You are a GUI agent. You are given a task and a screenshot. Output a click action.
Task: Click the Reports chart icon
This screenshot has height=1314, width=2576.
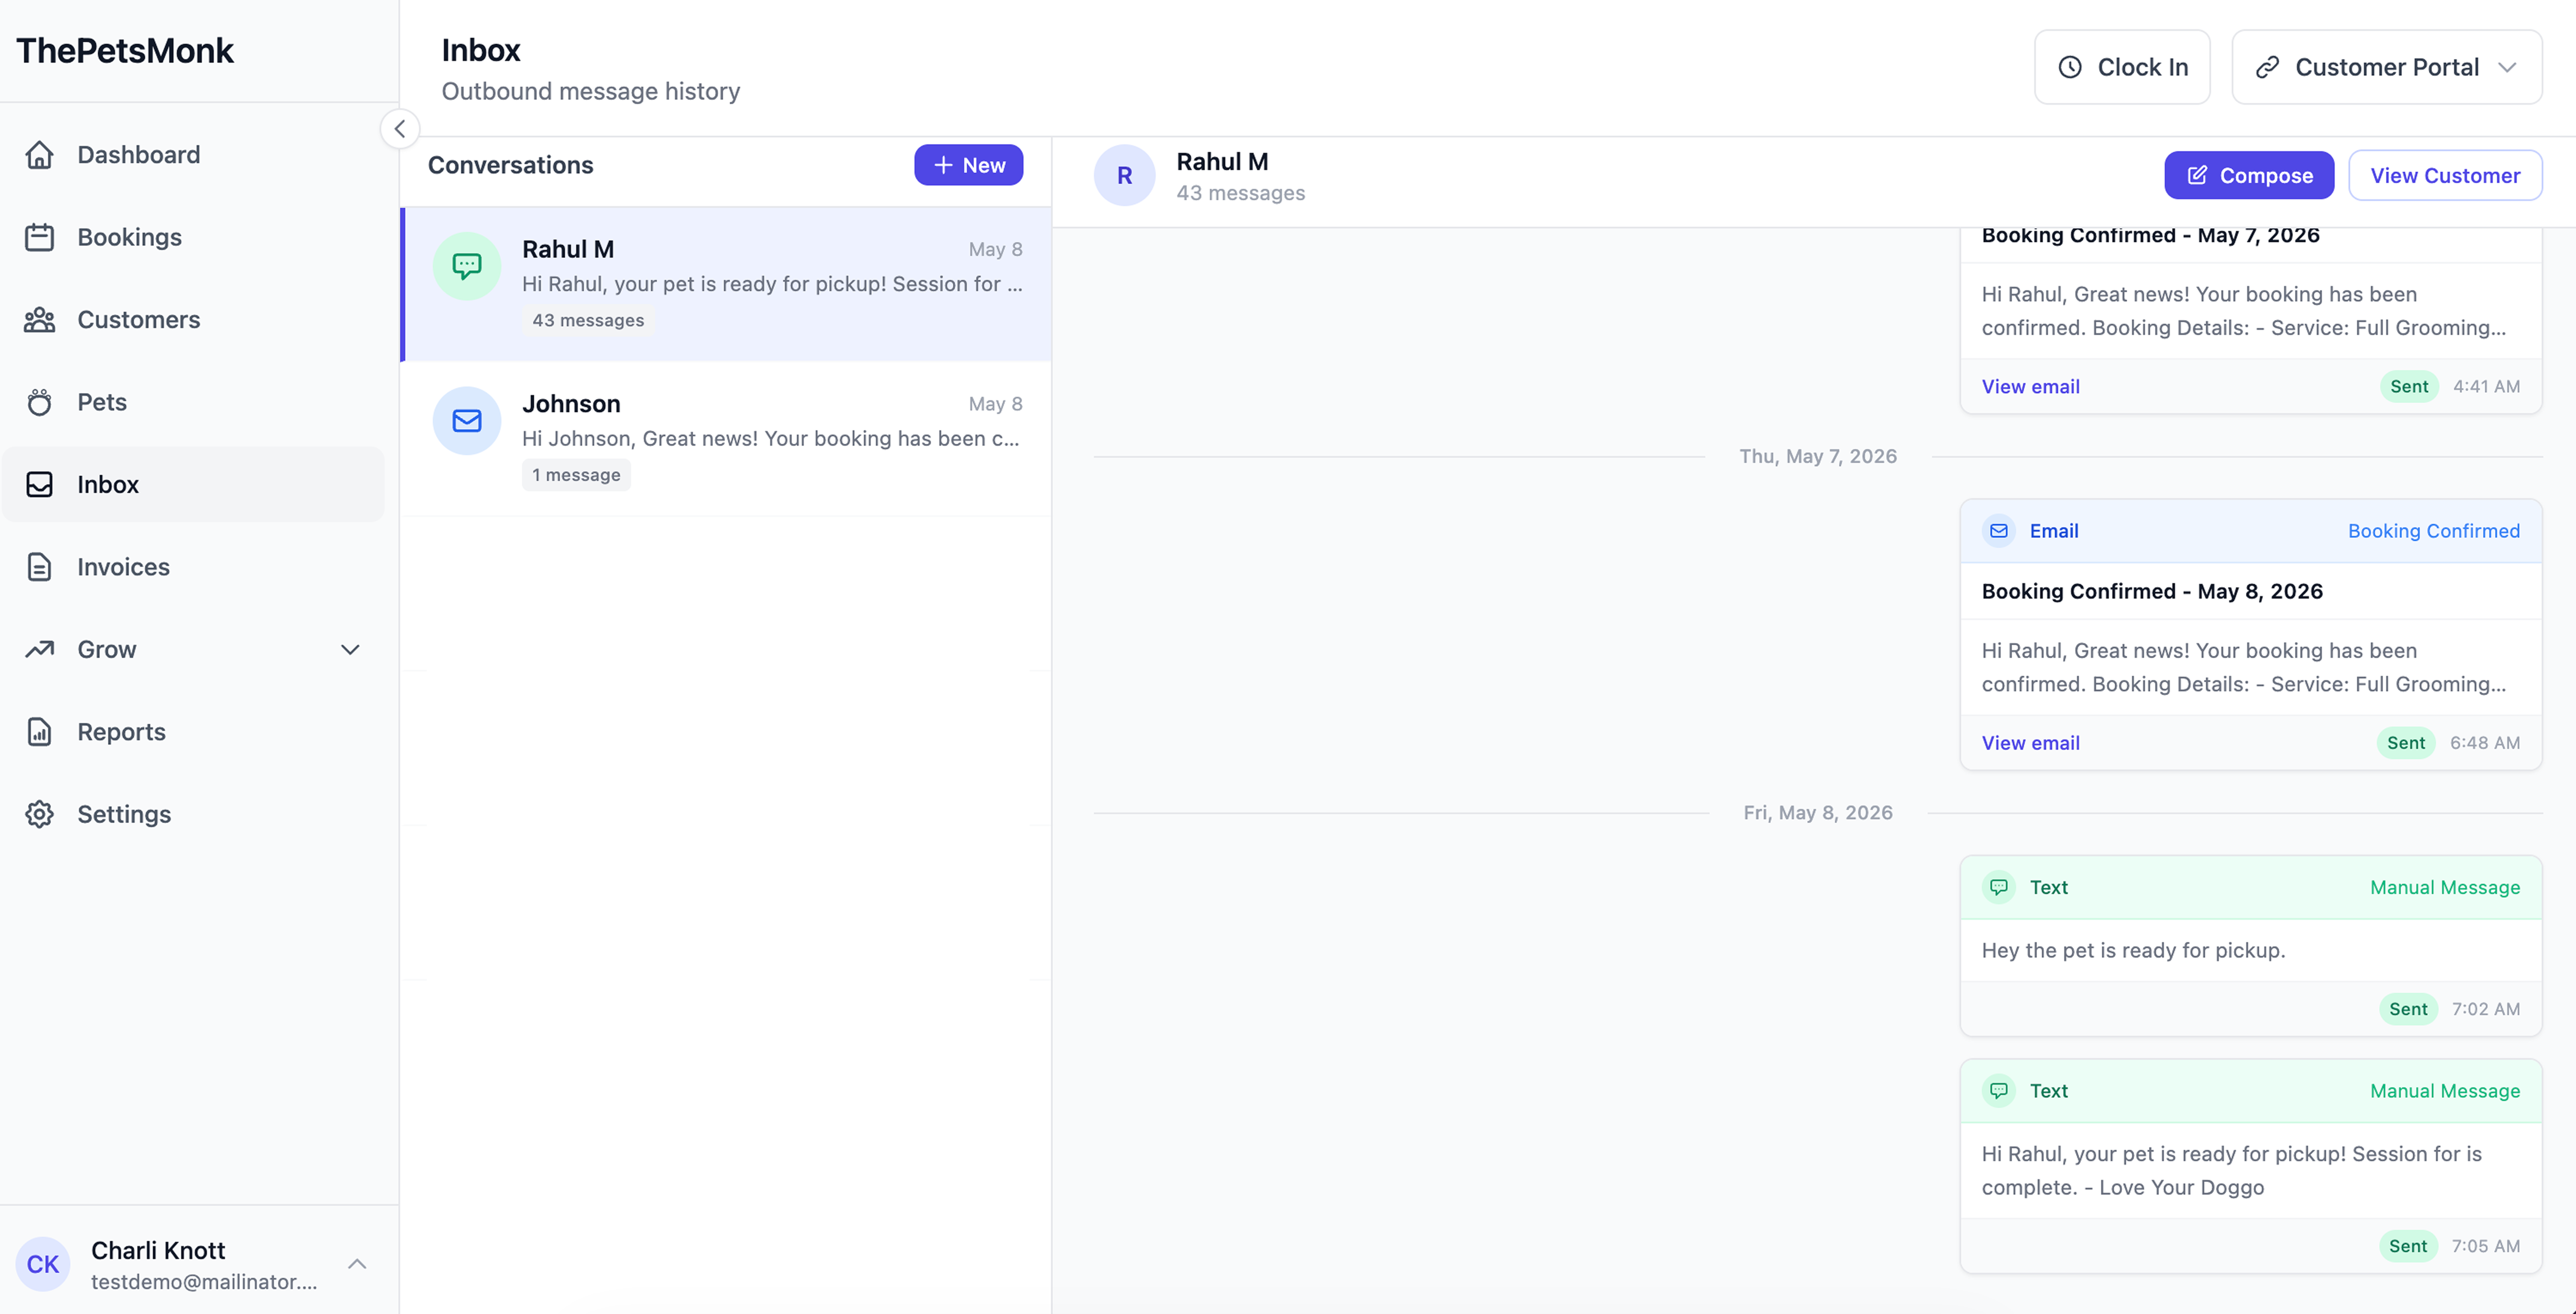(39, 732)
